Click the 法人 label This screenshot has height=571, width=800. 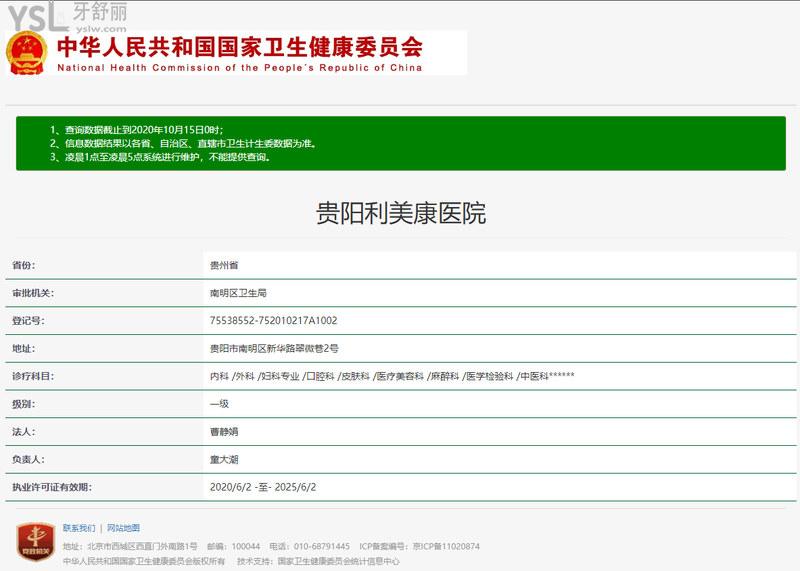23,432
